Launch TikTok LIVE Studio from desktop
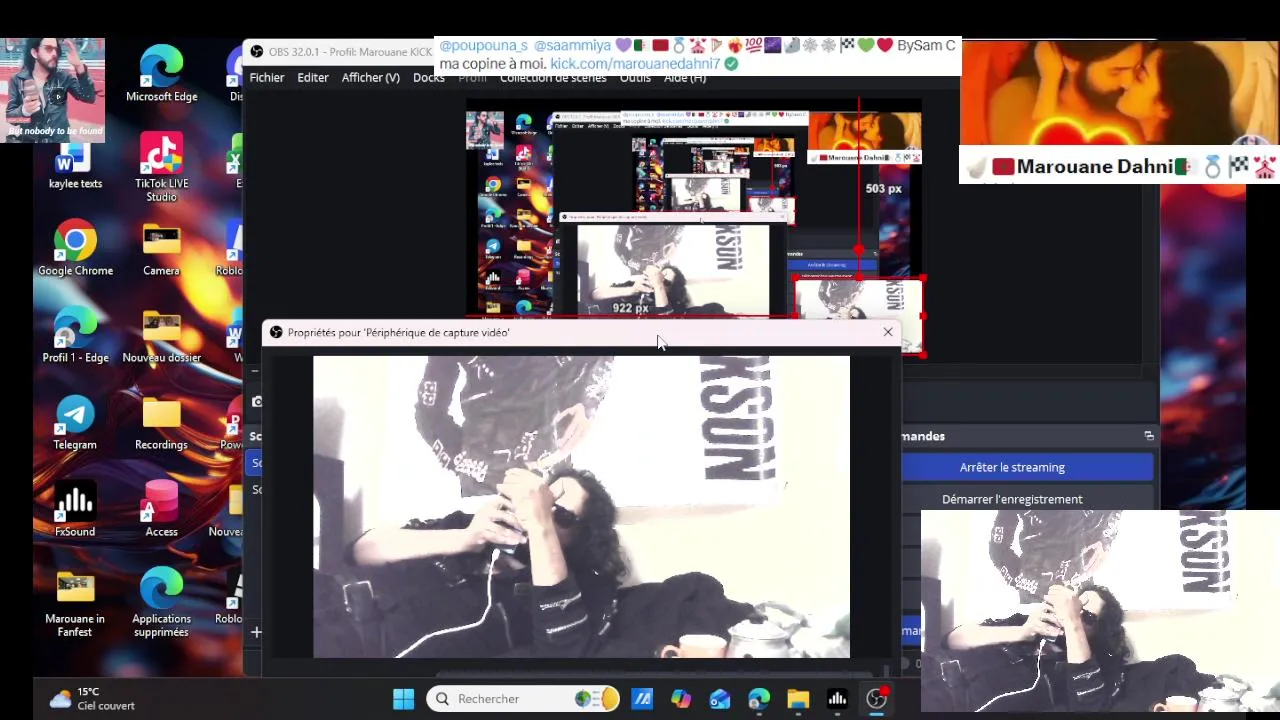Viewport: 1280px width, 720px height. pos(161,167)
